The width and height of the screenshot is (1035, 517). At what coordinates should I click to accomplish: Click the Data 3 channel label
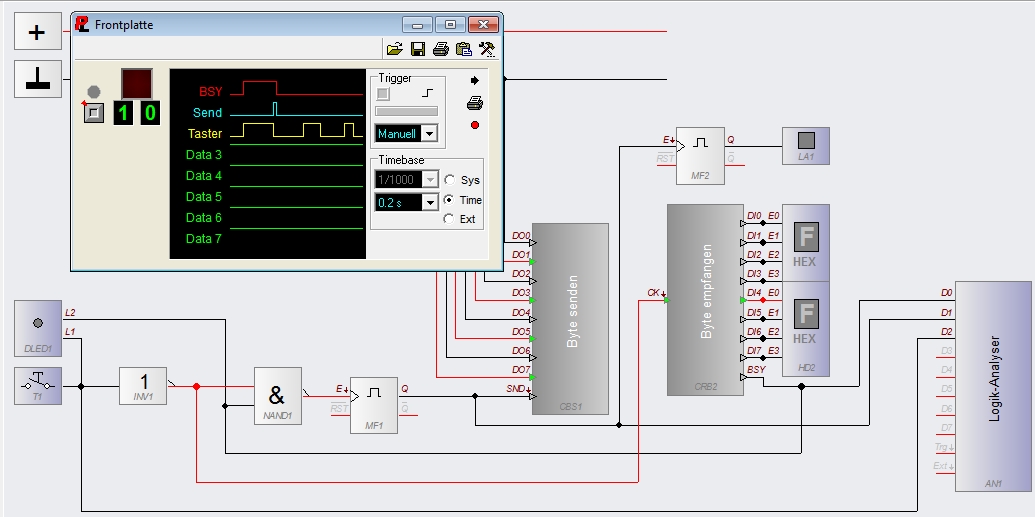coord(204,155)
